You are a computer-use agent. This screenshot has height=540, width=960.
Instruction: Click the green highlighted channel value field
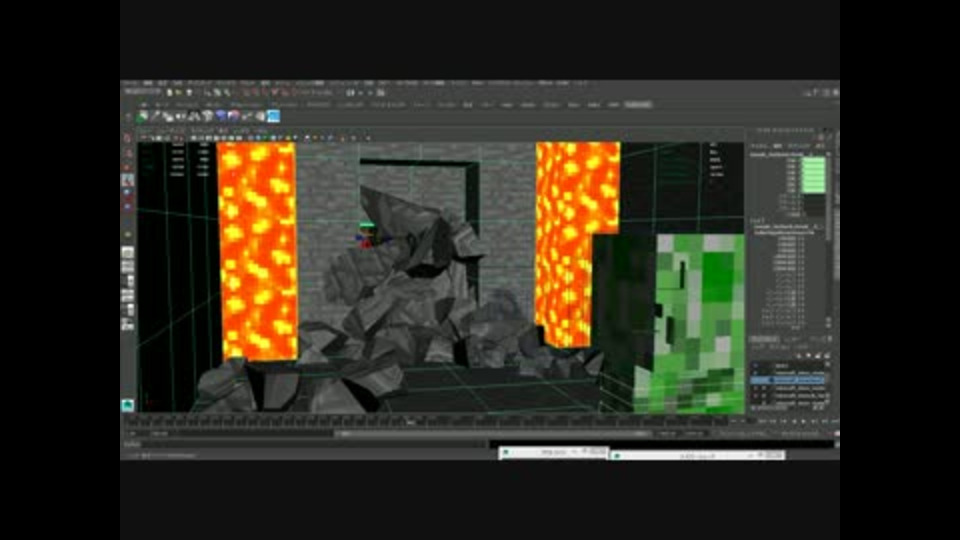814,175
